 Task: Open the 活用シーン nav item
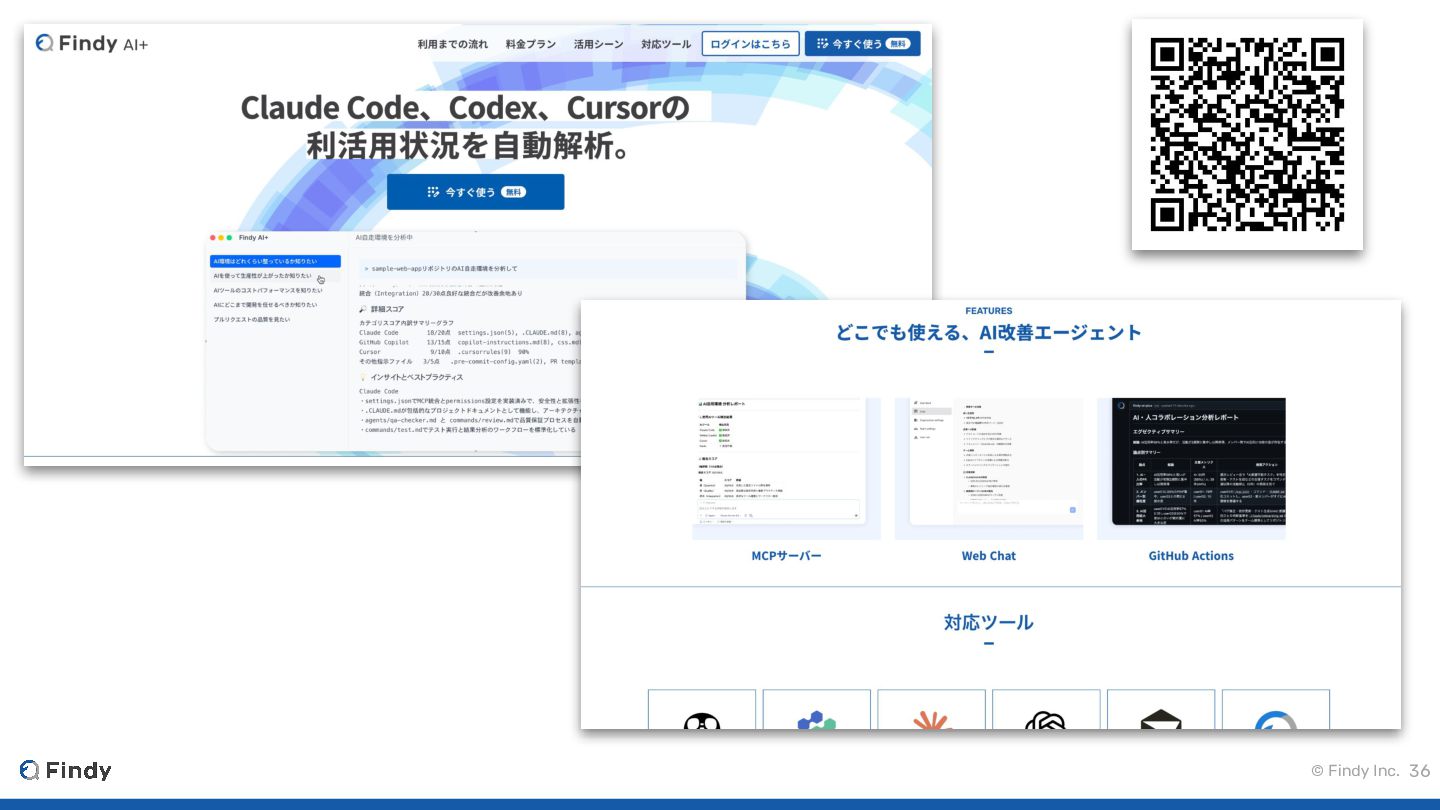pyautogui.click(x=598, y=44)
